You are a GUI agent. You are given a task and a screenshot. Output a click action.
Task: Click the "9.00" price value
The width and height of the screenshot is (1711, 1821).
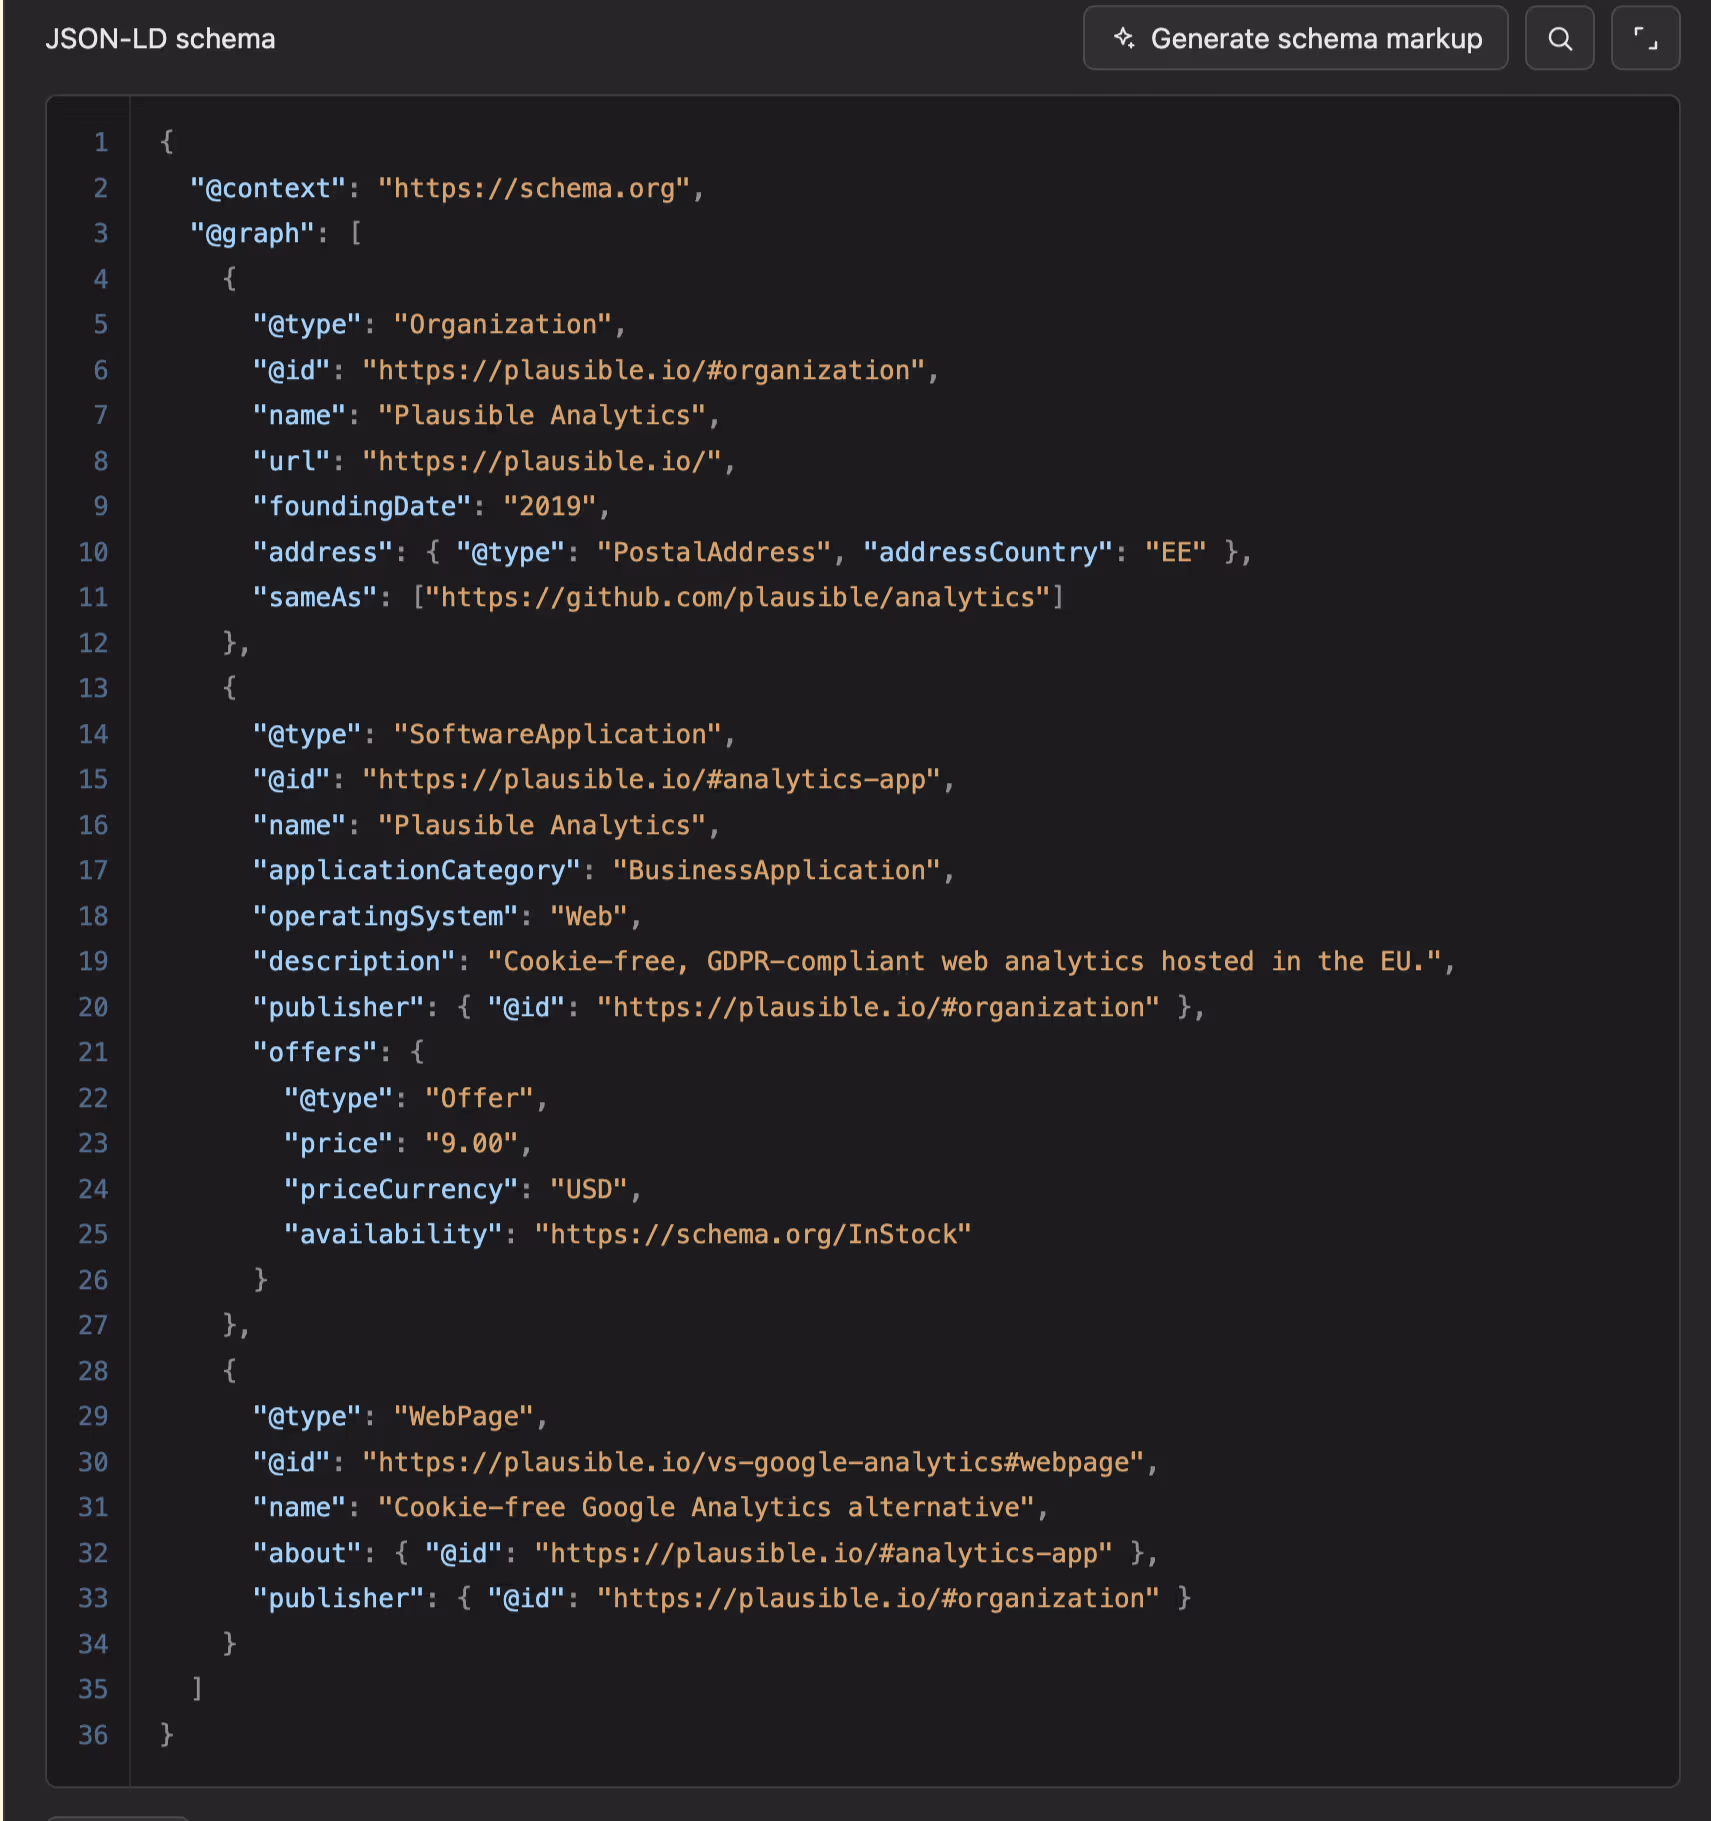pyautogui.click(x=472, y=1143)
